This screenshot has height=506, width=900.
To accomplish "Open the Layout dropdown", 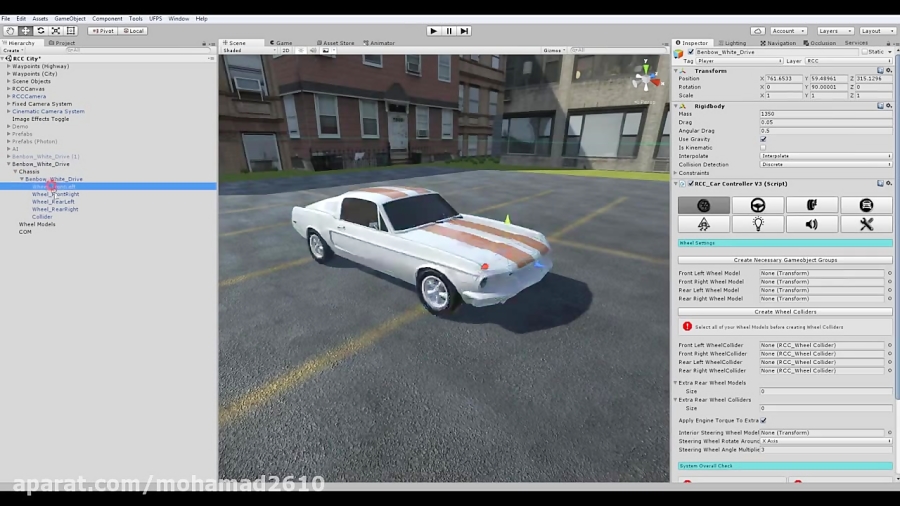I will pos(878,31).
